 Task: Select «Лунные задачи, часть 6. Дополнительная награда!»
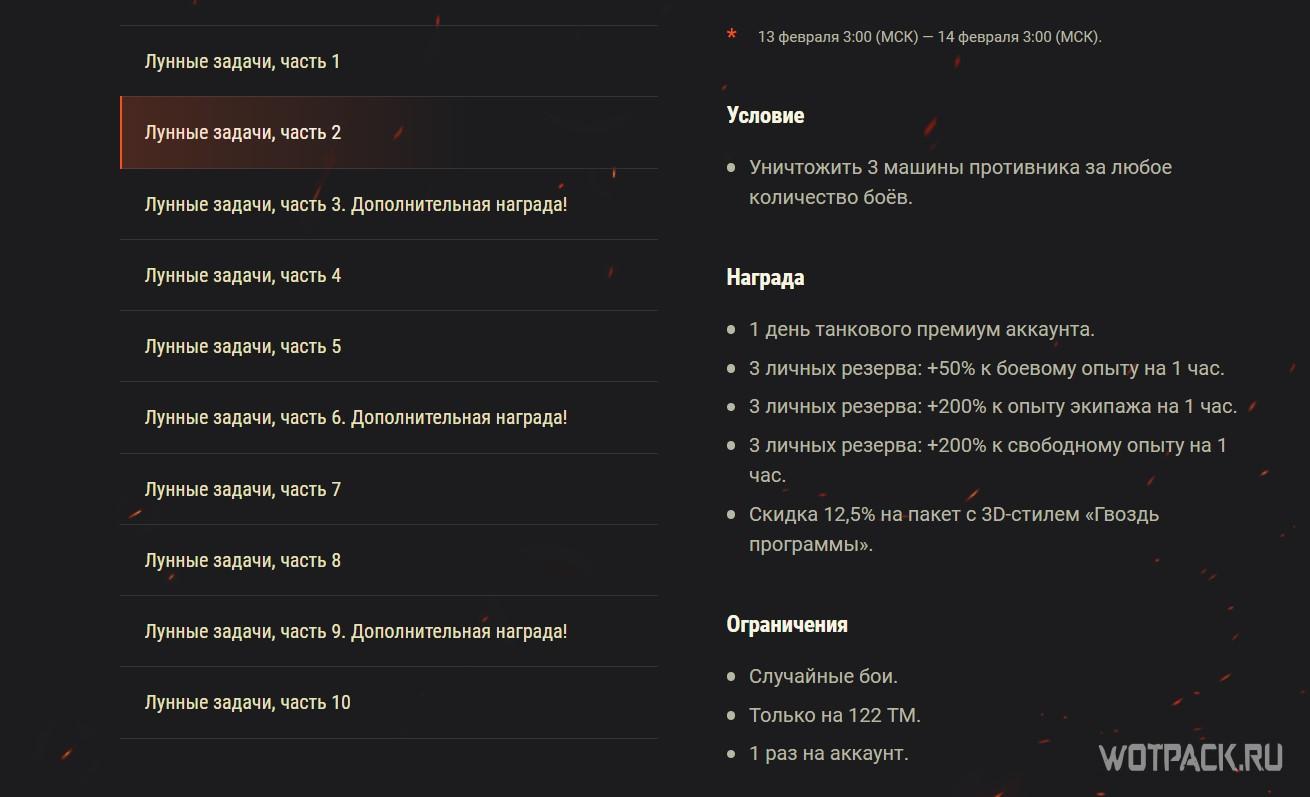(x=356, y=417)
